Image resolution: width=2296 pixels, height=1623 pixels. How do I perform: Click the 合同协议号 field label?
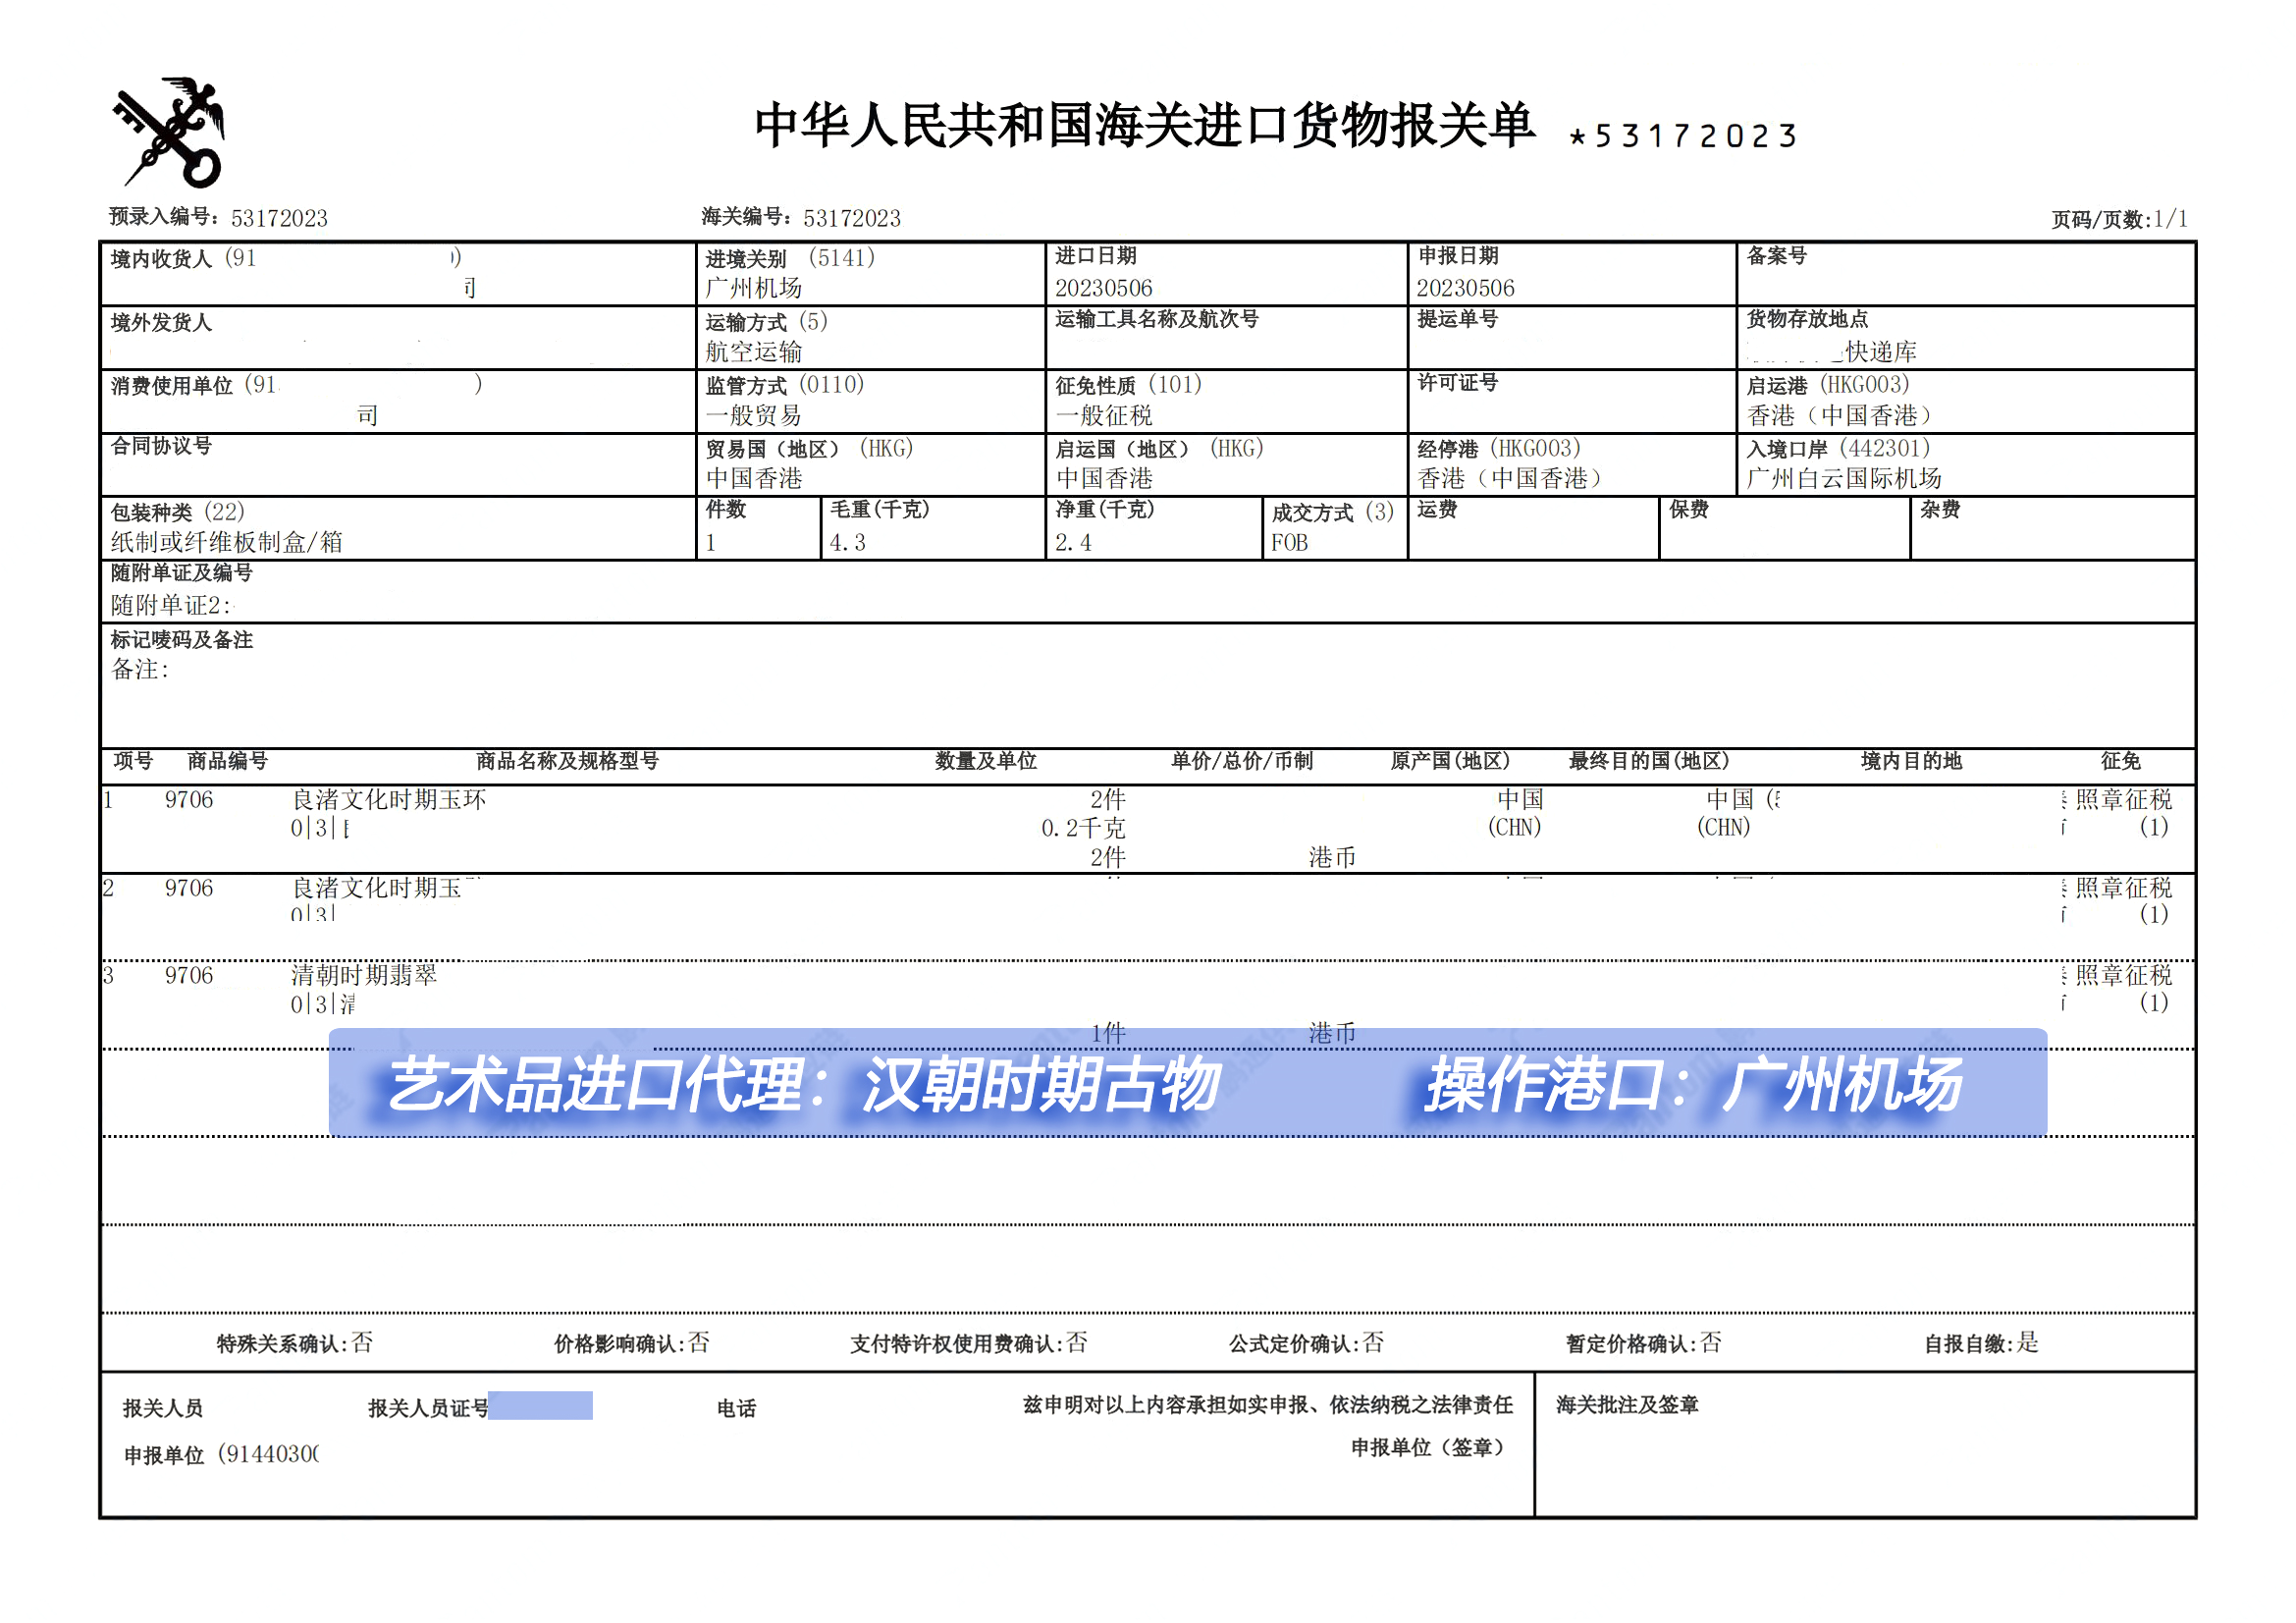click(161, 445)
